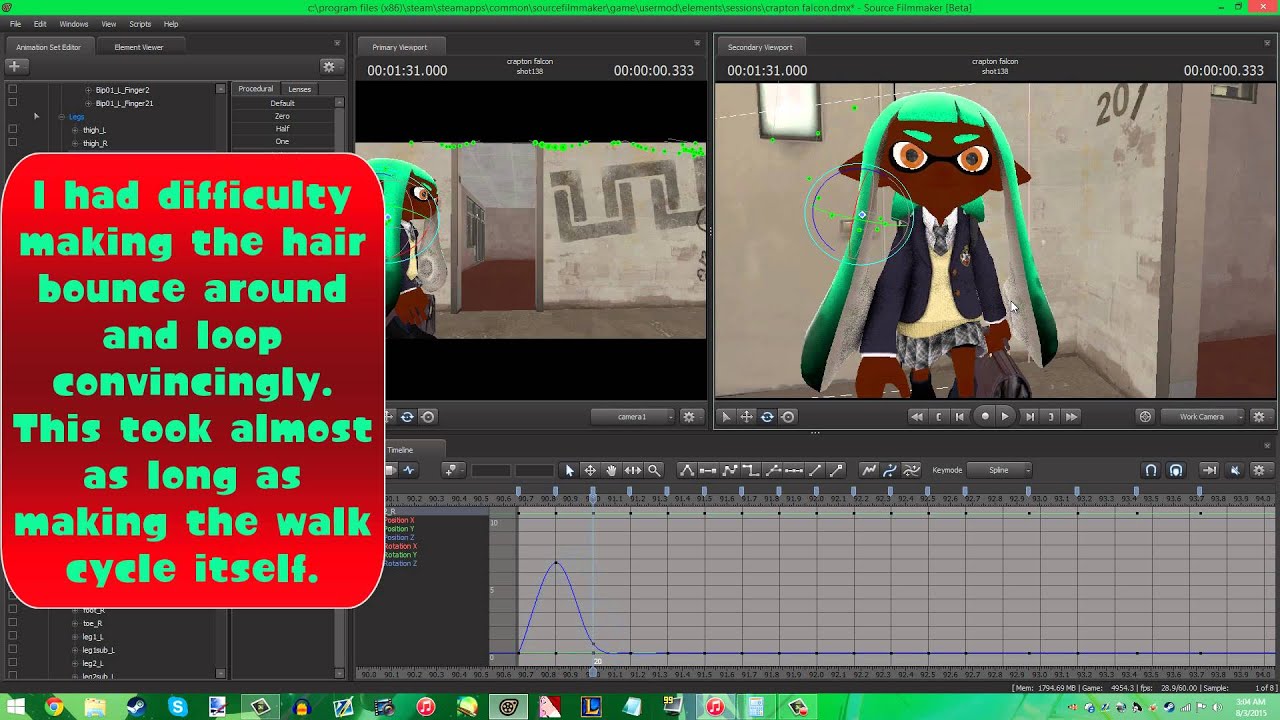Tick the checkbox beside toe_R
The height and width of the screenshot is (720, 1280).
coord(12,623)
